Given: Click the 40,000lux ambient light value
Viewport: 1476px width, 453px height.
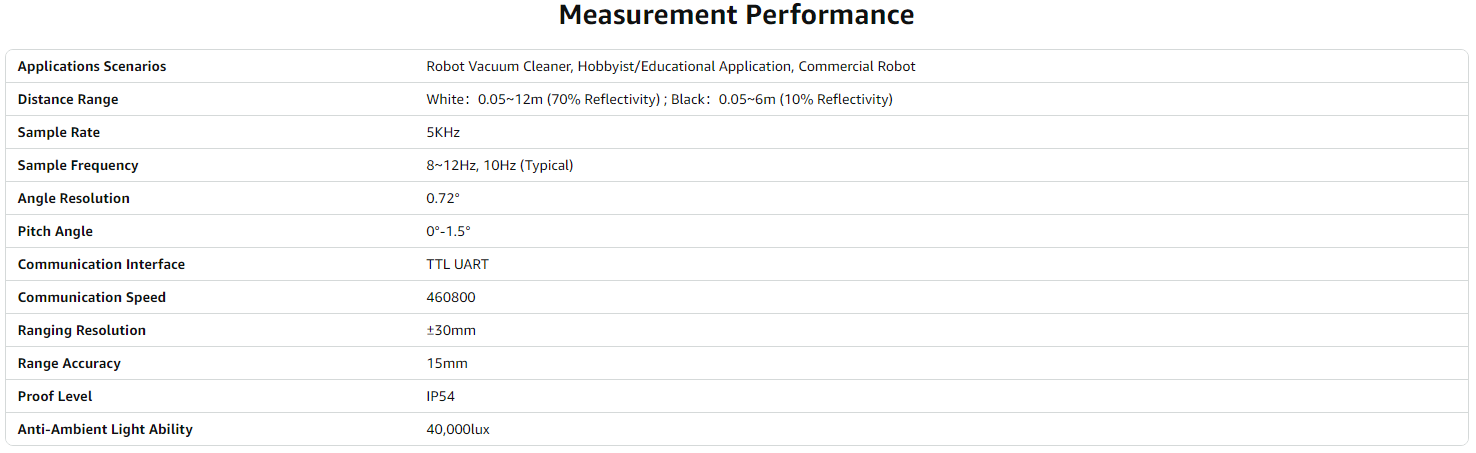Looking at the screenshot, I should tap(458, 430).
